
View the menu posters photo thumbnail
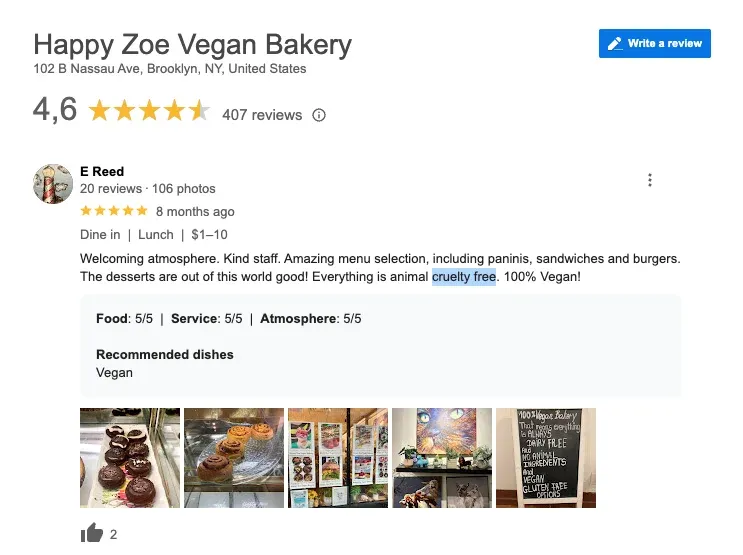338,458
